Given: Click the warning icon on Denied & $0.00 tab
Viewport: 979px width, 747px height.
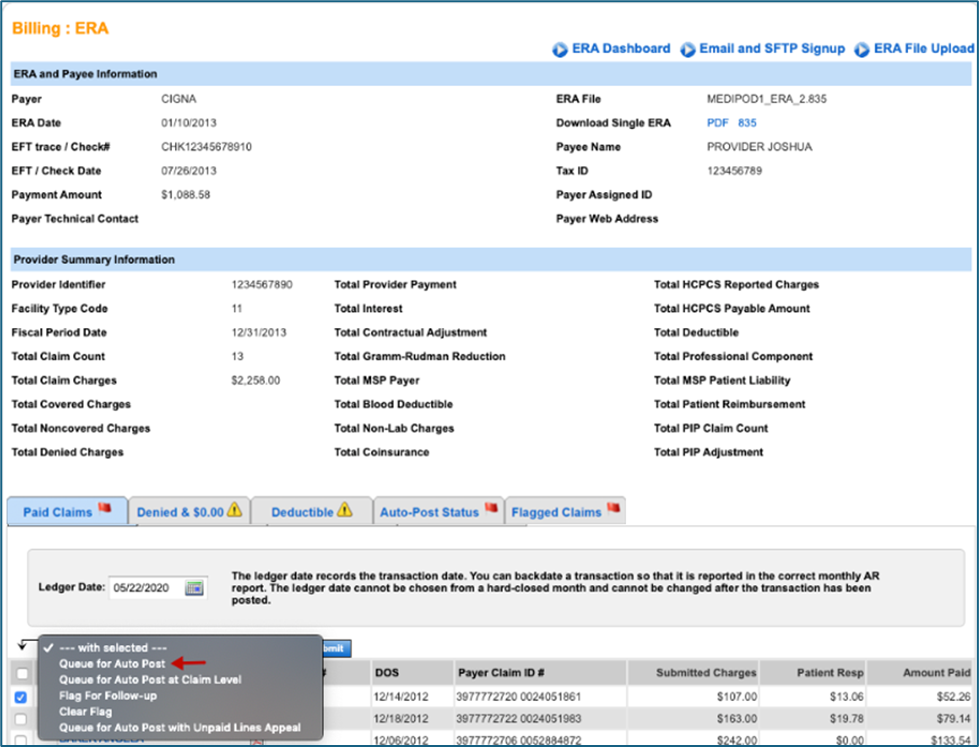Looking at the screenshot, I should (x=234, y=510).
